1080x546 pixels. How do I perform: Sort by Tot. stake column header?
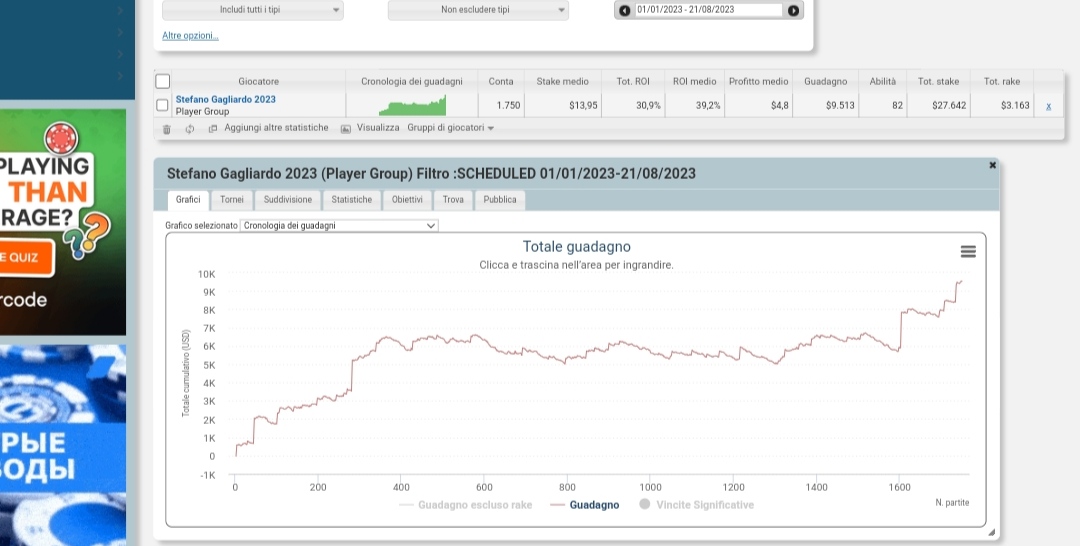tap(938, 81)
